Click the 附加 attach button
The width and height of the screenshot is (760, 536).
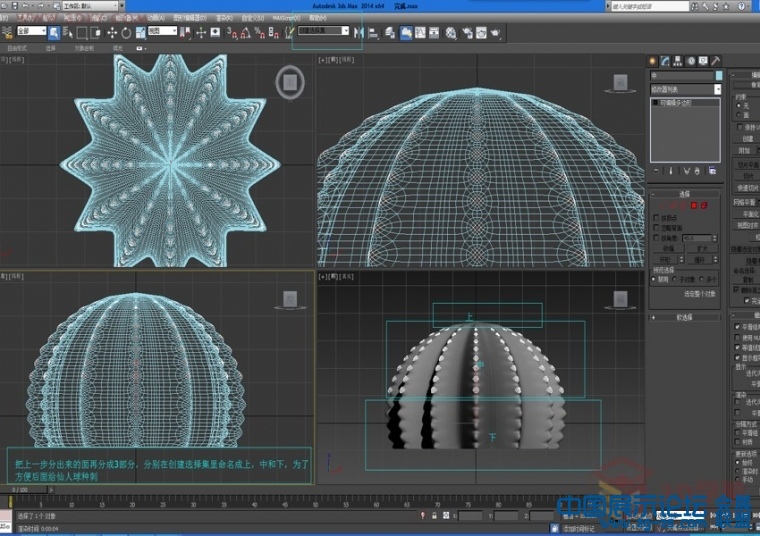[x=744, y=151]
